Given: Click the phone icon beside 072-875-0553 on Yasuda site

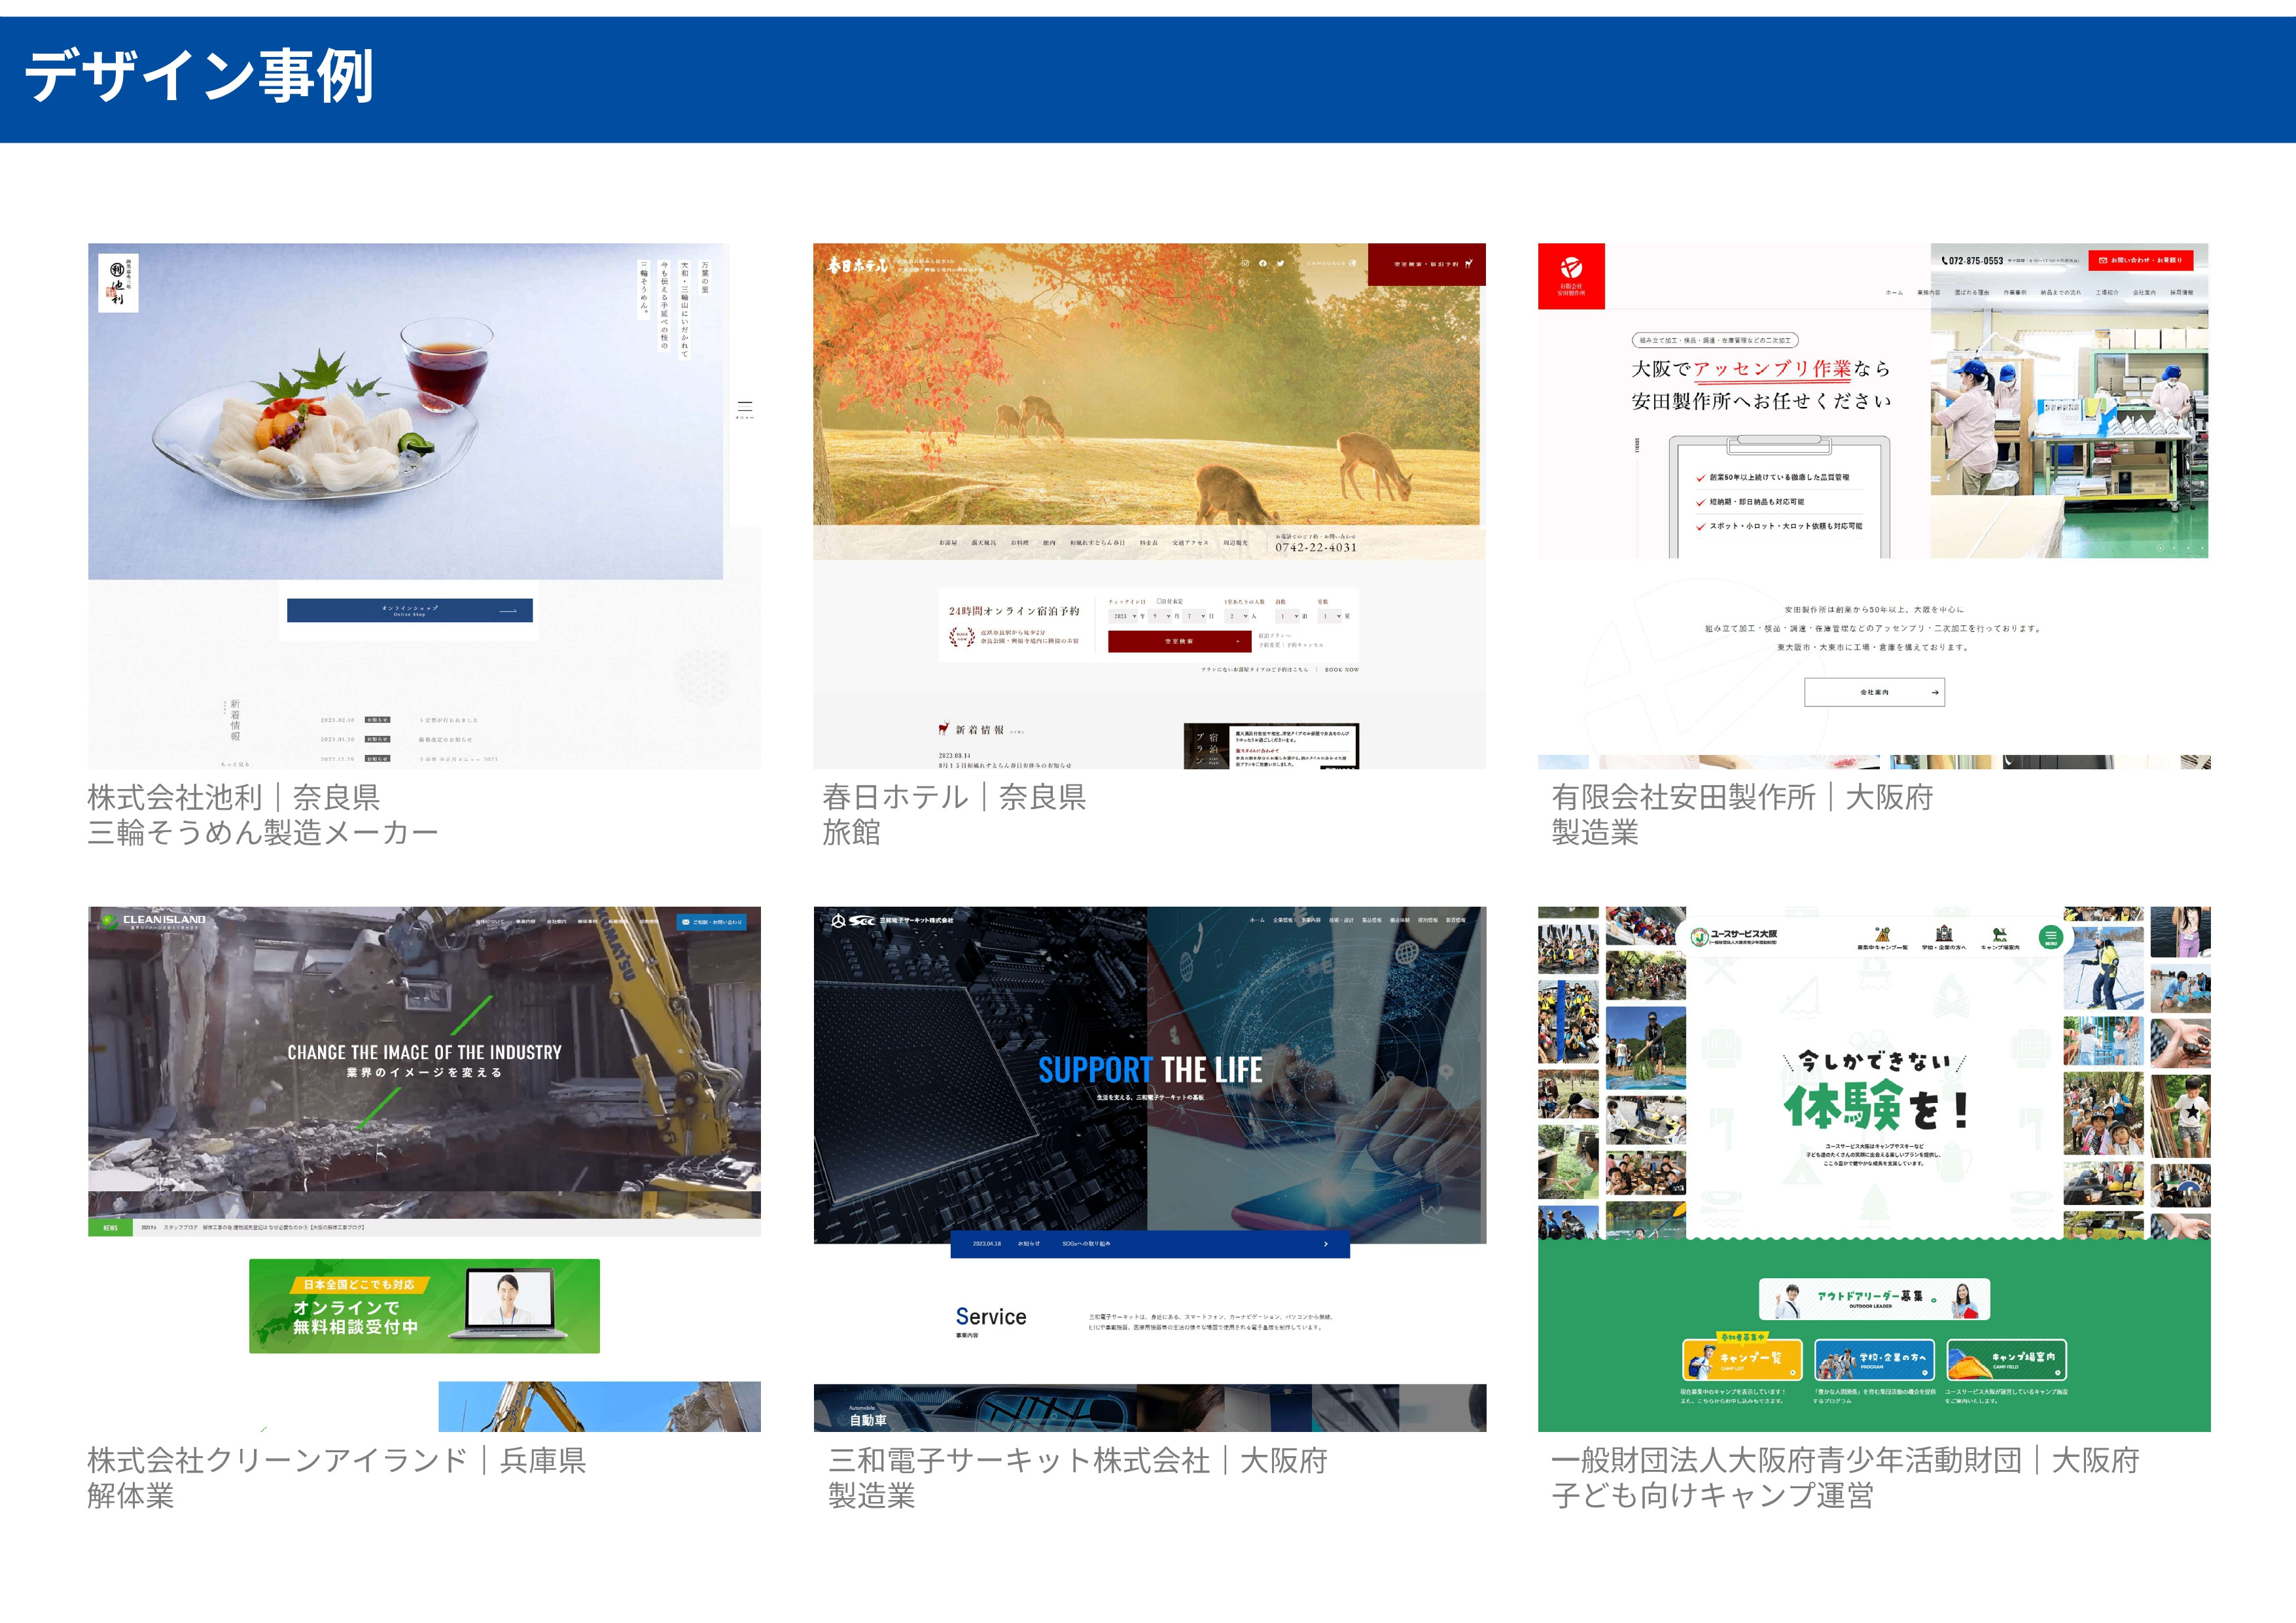Looking at the screenshot, I should (1944, 261).
